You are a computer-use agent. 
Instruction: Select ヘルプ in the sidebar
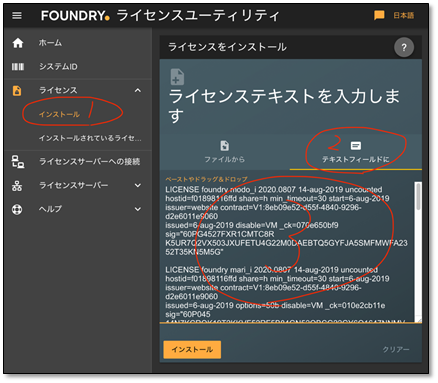pyautogui.click(x=50, y=209)
